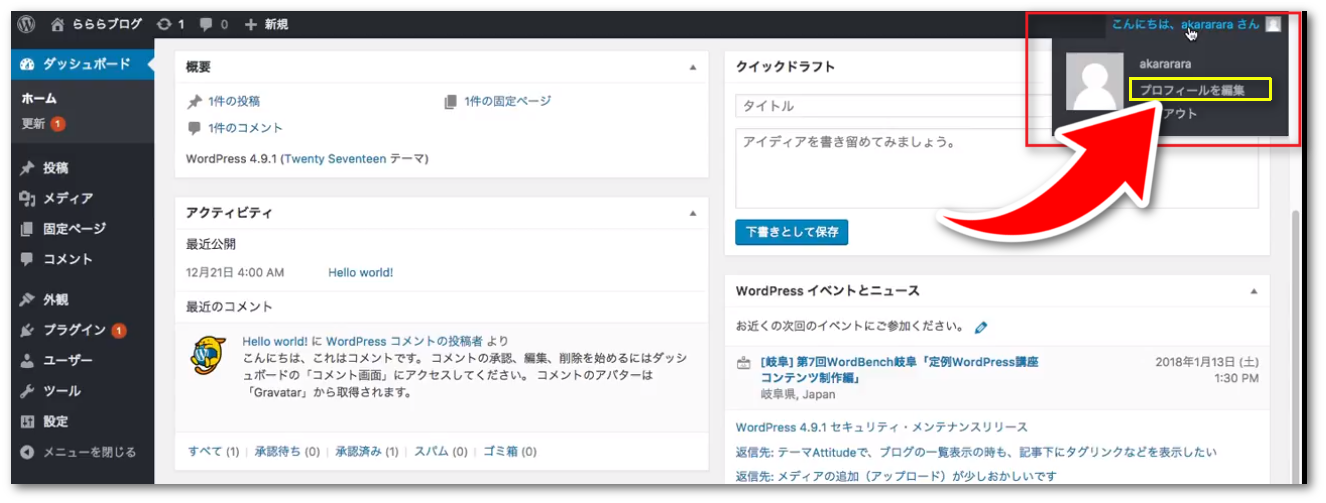Filter comments by スパム (0)
The width and height of the screenshot is (1326, 503).
440,452
